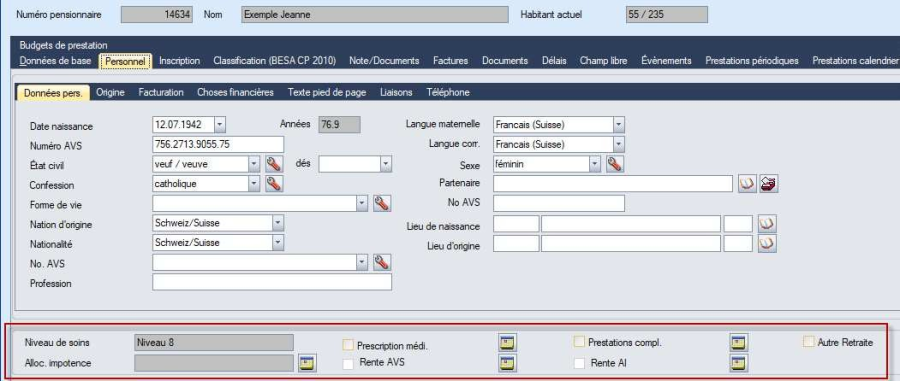Click into the Profession text field
The image size is (900, 381).
coord(272,282)
